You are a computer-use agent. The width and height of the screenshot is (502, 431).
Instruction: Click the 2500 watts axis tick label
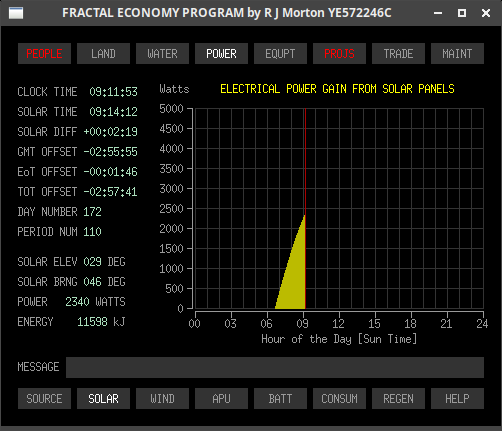[171, 209]
